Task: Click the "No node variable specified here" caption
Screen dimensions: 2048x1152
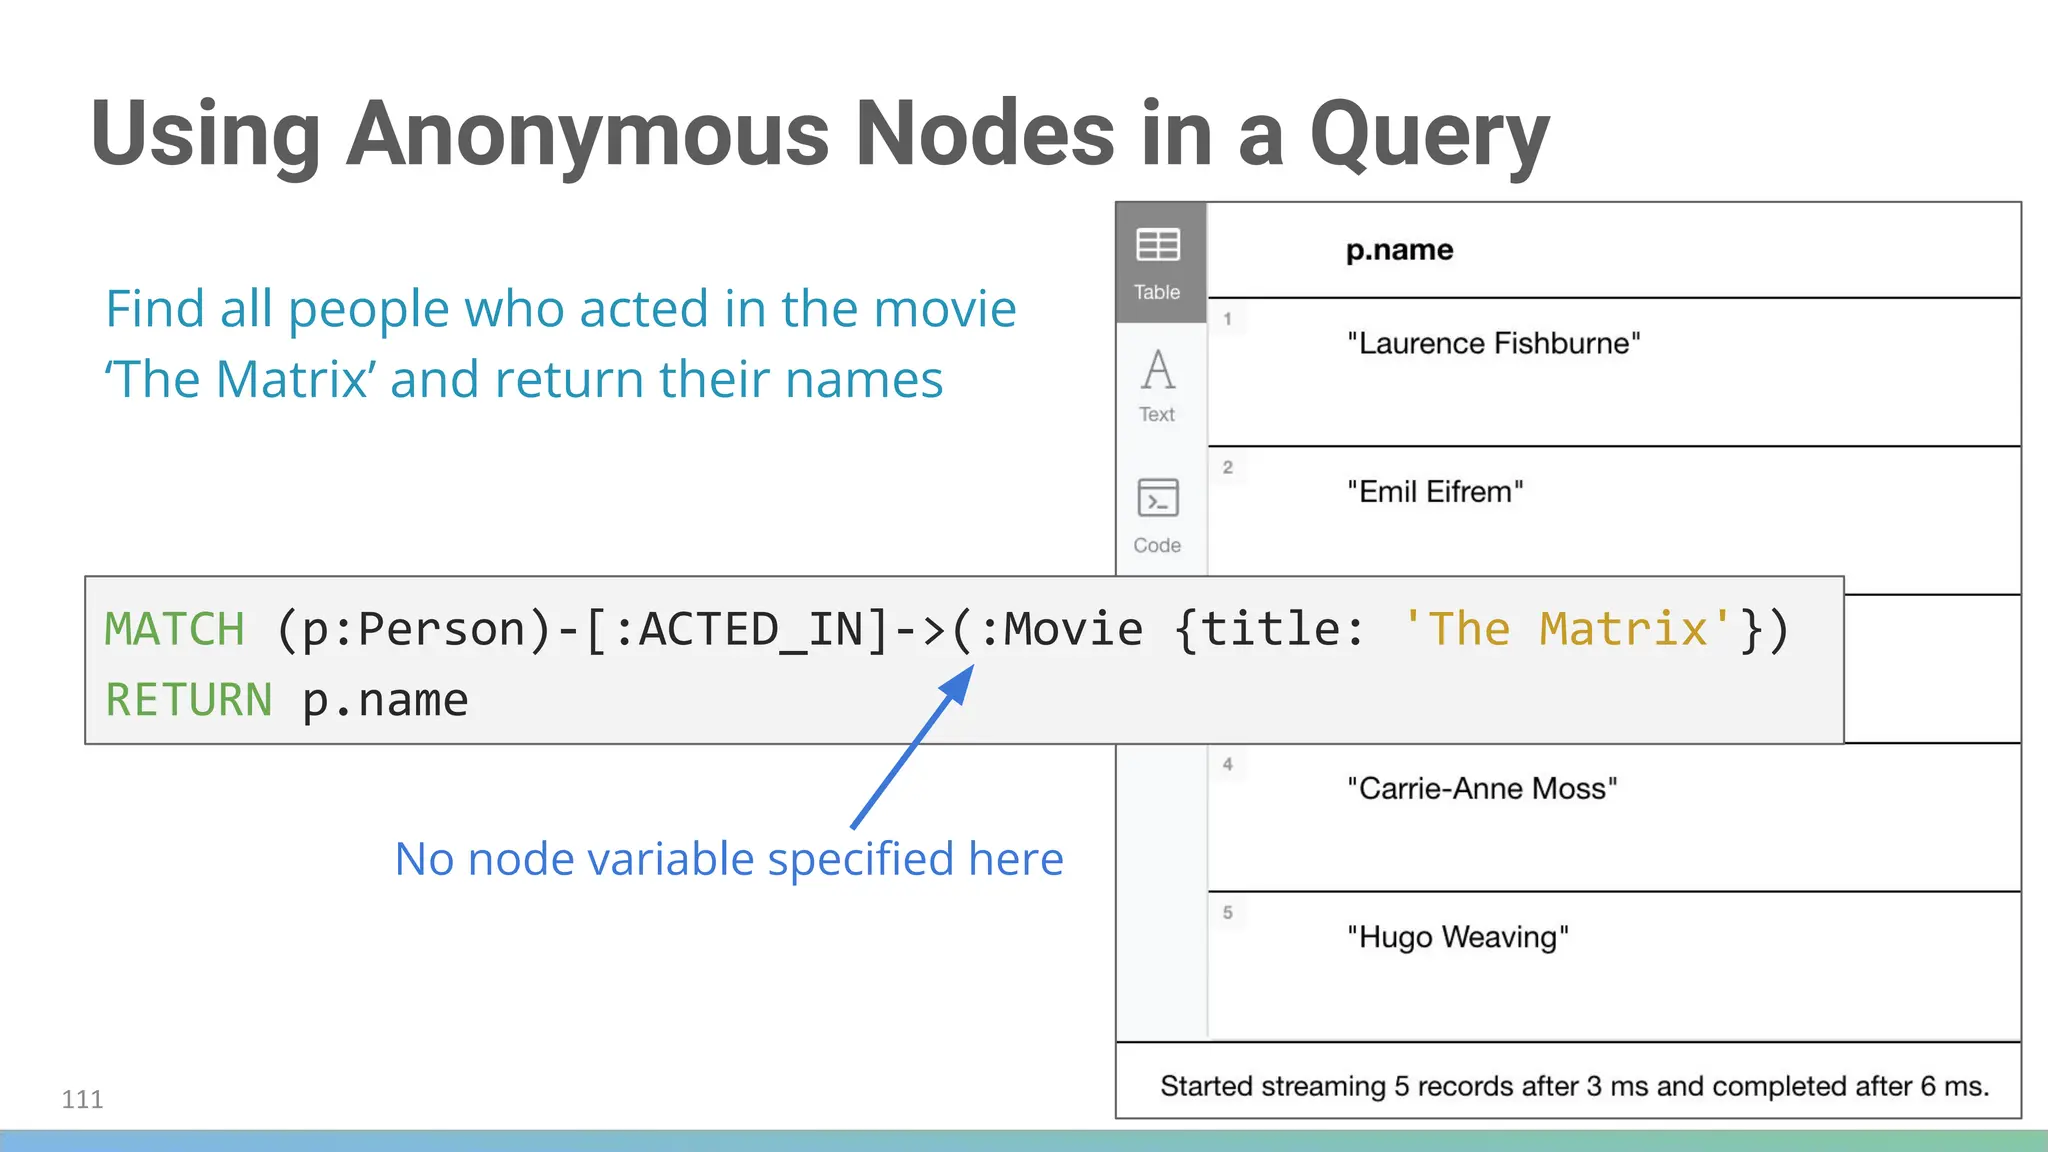Action: (729, 859)
